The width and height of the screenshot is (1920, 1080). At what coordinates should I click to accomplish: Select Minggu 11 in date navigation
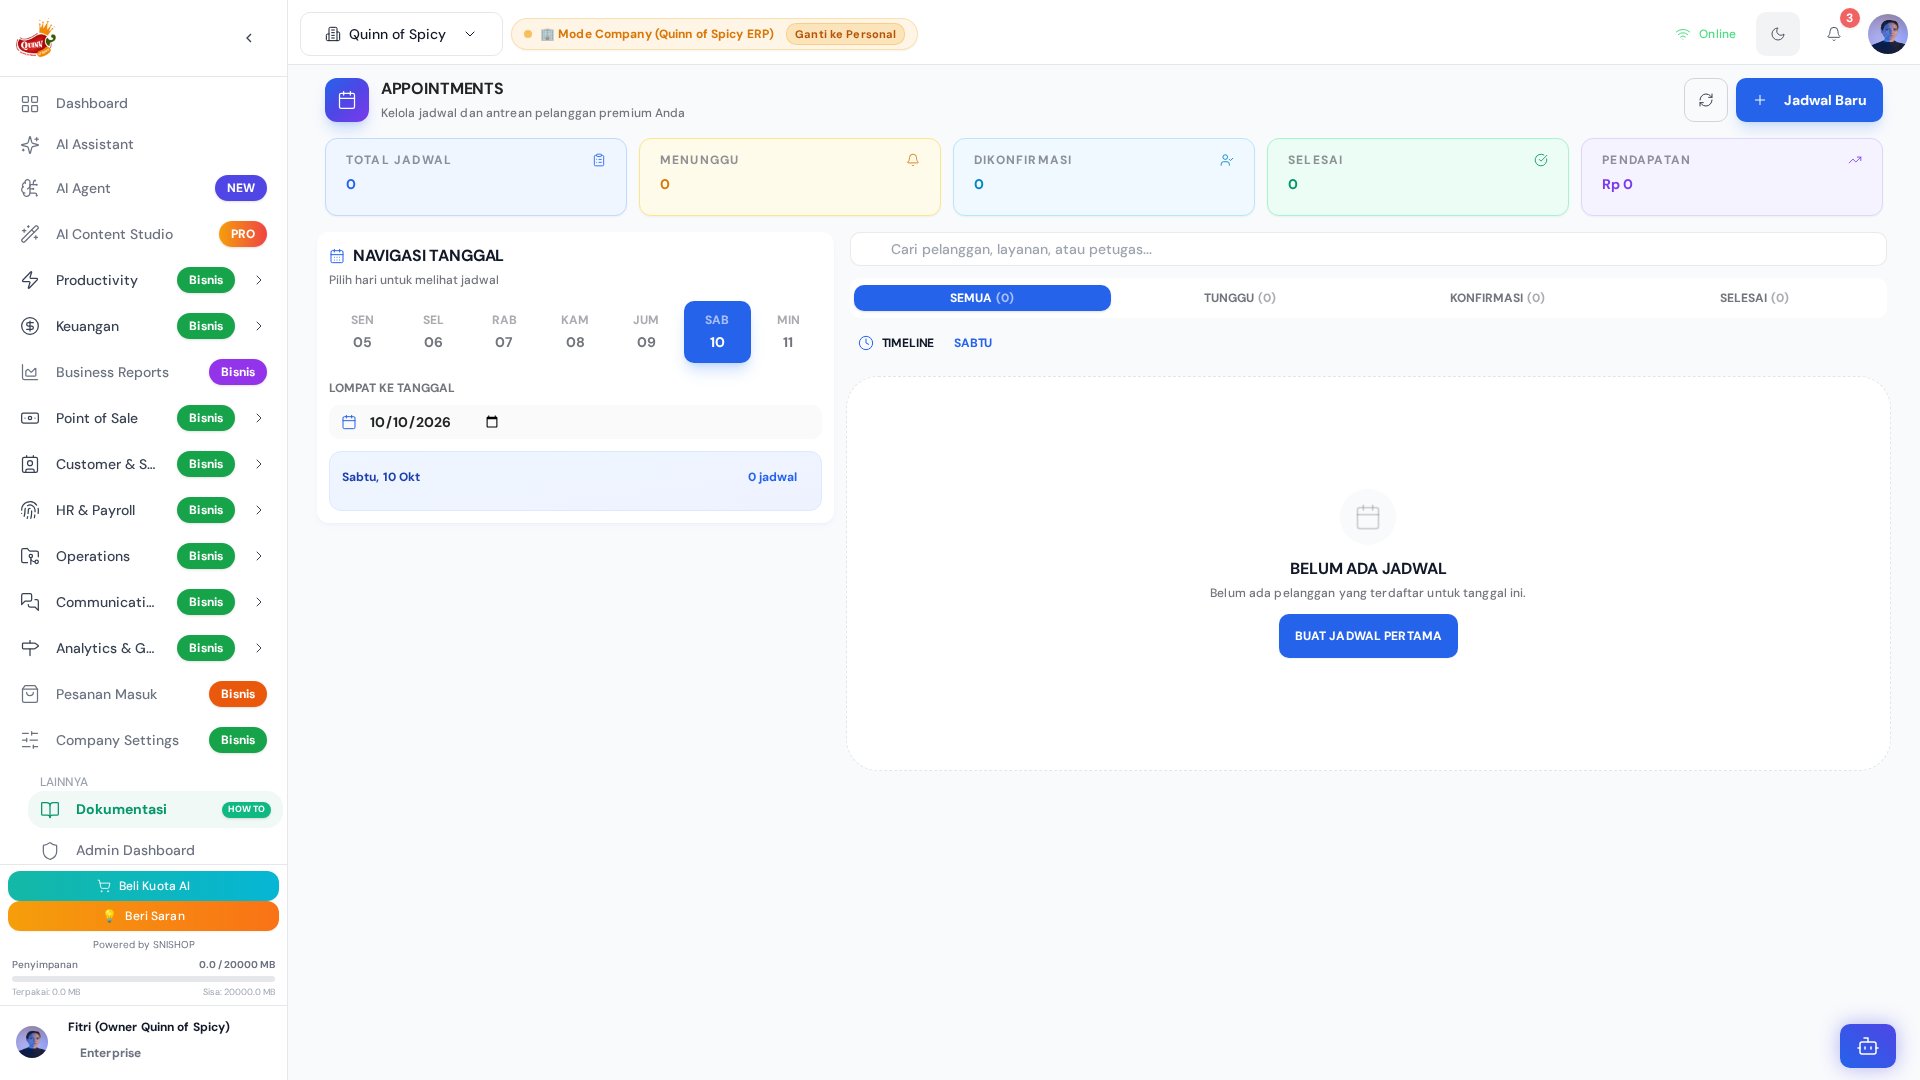point(788,332)
